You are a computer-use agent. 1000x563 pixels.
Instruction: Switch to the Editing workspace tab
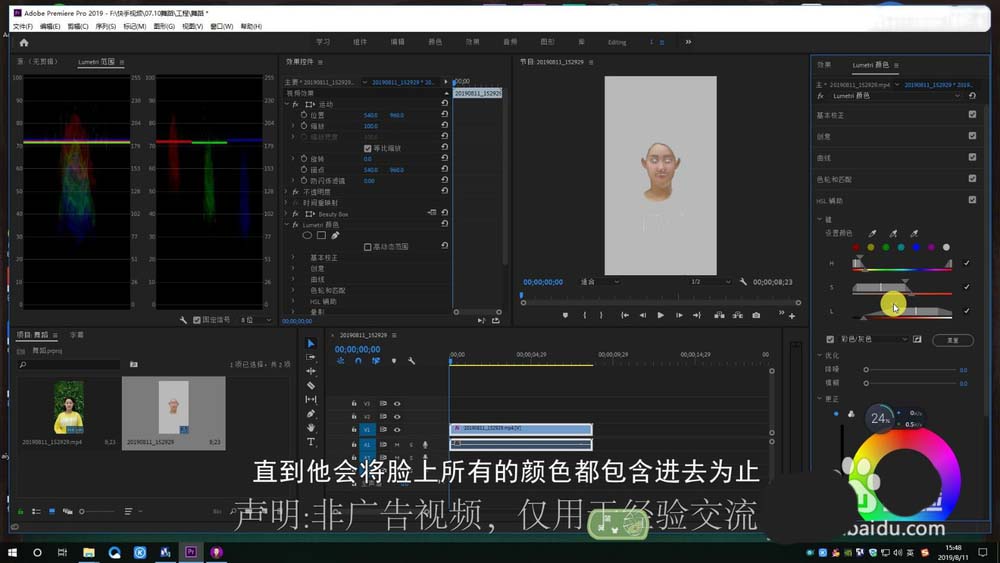pos(617,42)
